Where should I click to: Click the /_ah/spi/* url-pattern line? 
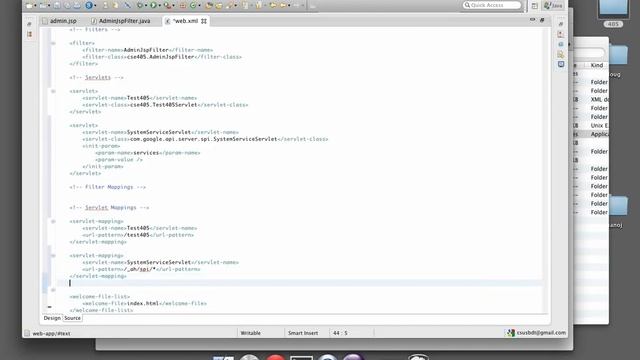141,269
